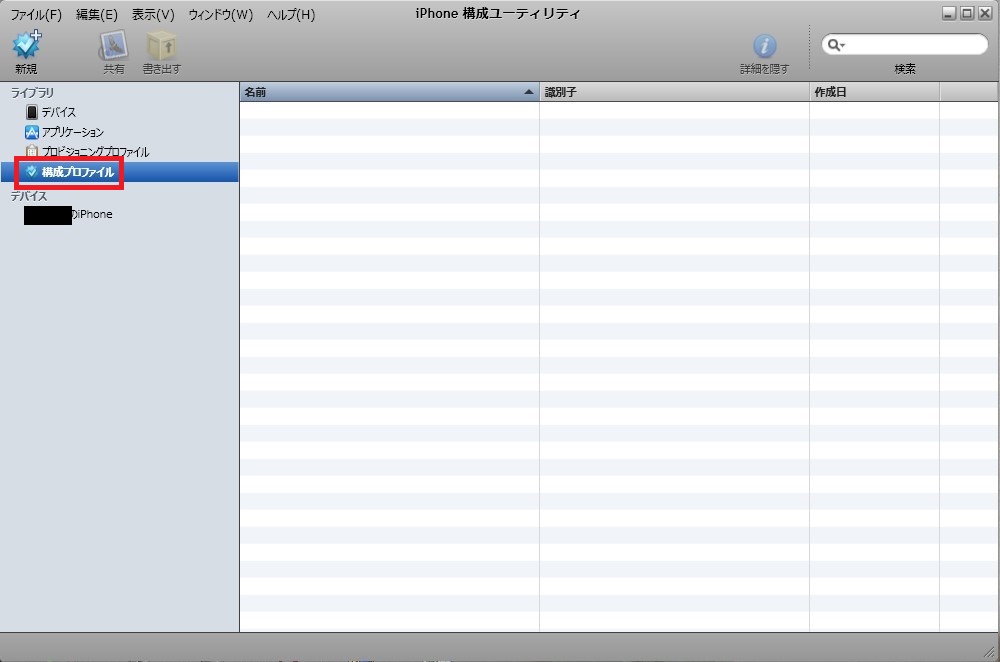Click the デバイス section heading above the iPhone
This screenshot has width=1000, height=662.
(x=29, y=196)
